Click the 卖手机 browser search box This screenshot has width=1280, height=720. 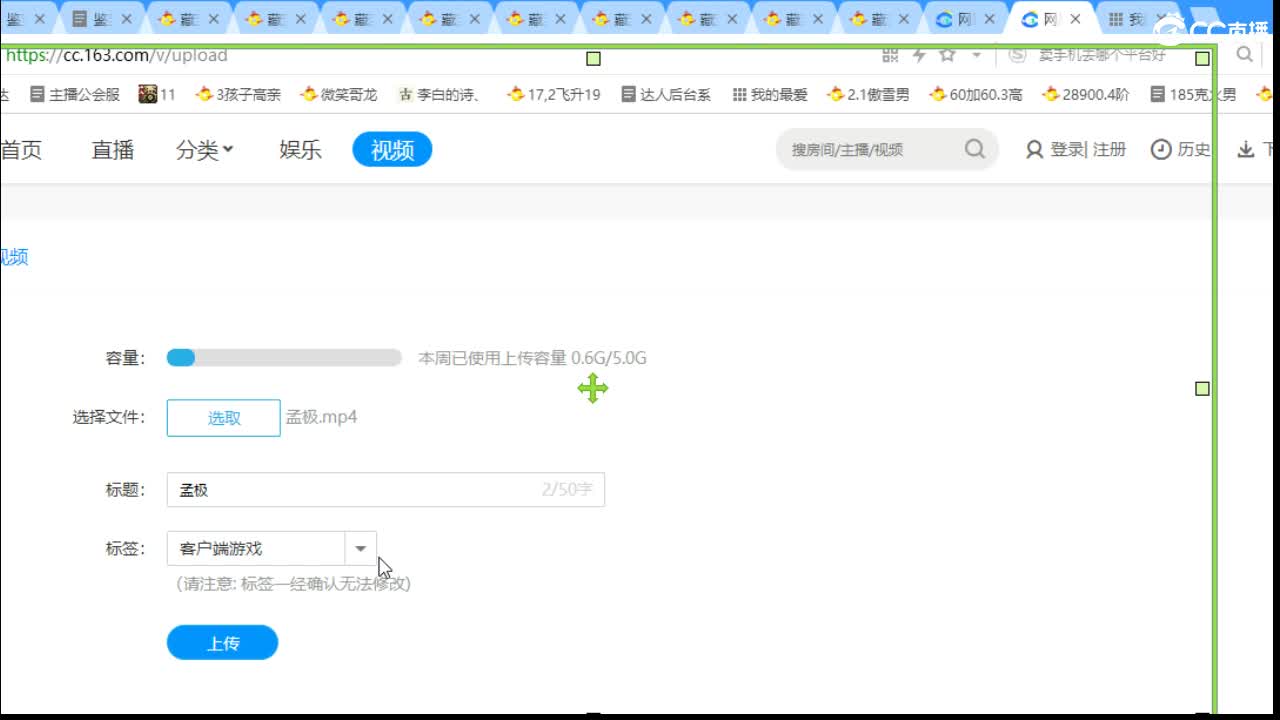(x=1102, y=55)
